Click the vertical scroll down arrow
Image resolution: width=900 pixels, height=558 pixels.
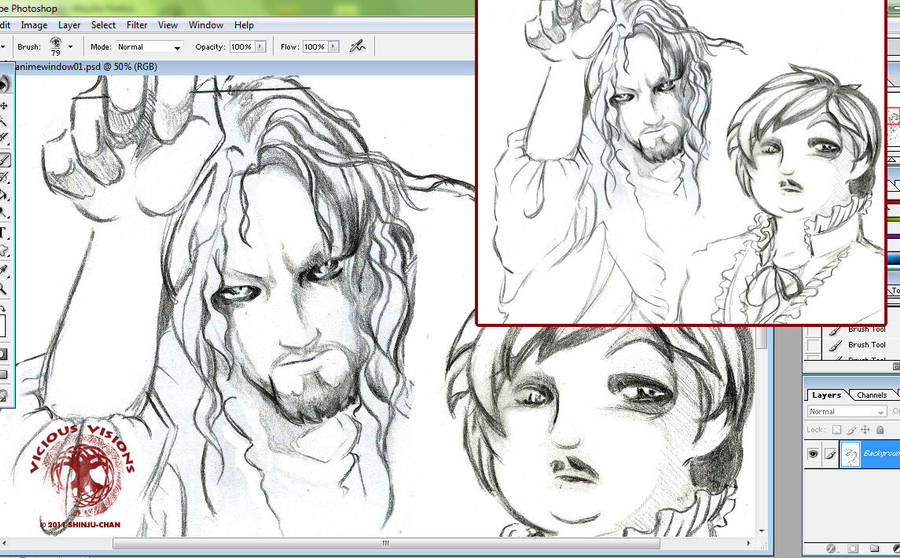coord(762,532)
